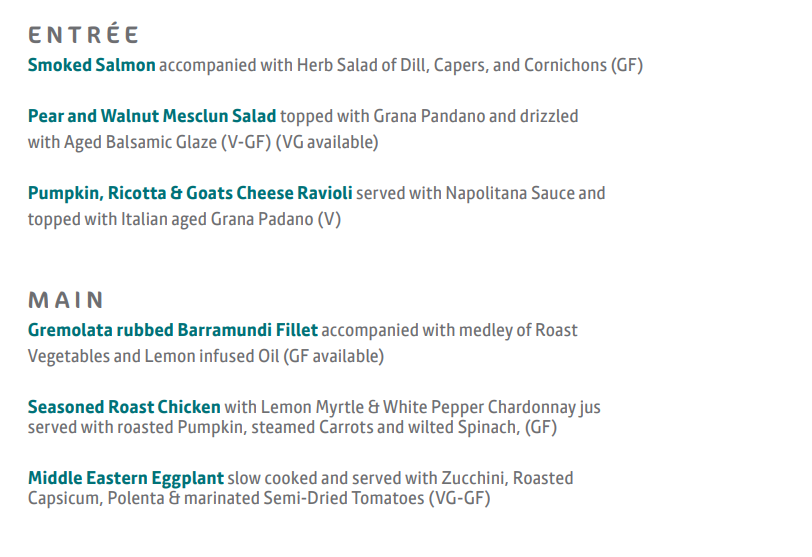Select the Middle Eastern Eggplant title
The width and height of the screenshot is (812, 557).
click(x=126, y=478)
